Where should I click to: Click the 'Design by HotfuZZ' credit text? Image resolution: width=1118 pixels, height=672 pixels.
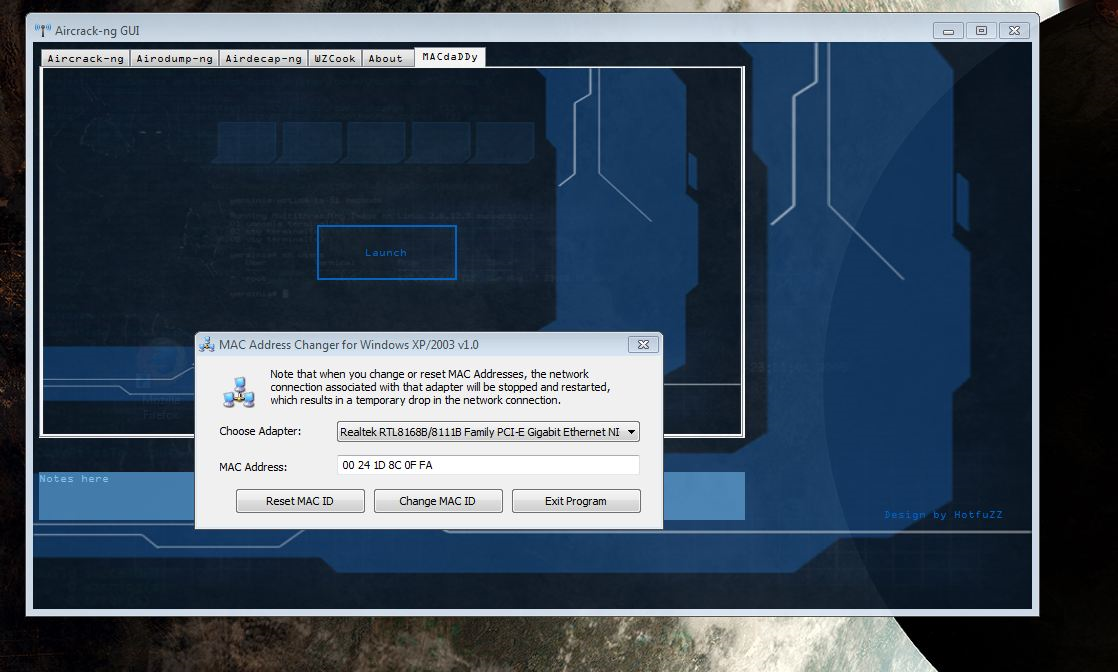(943, 515)
